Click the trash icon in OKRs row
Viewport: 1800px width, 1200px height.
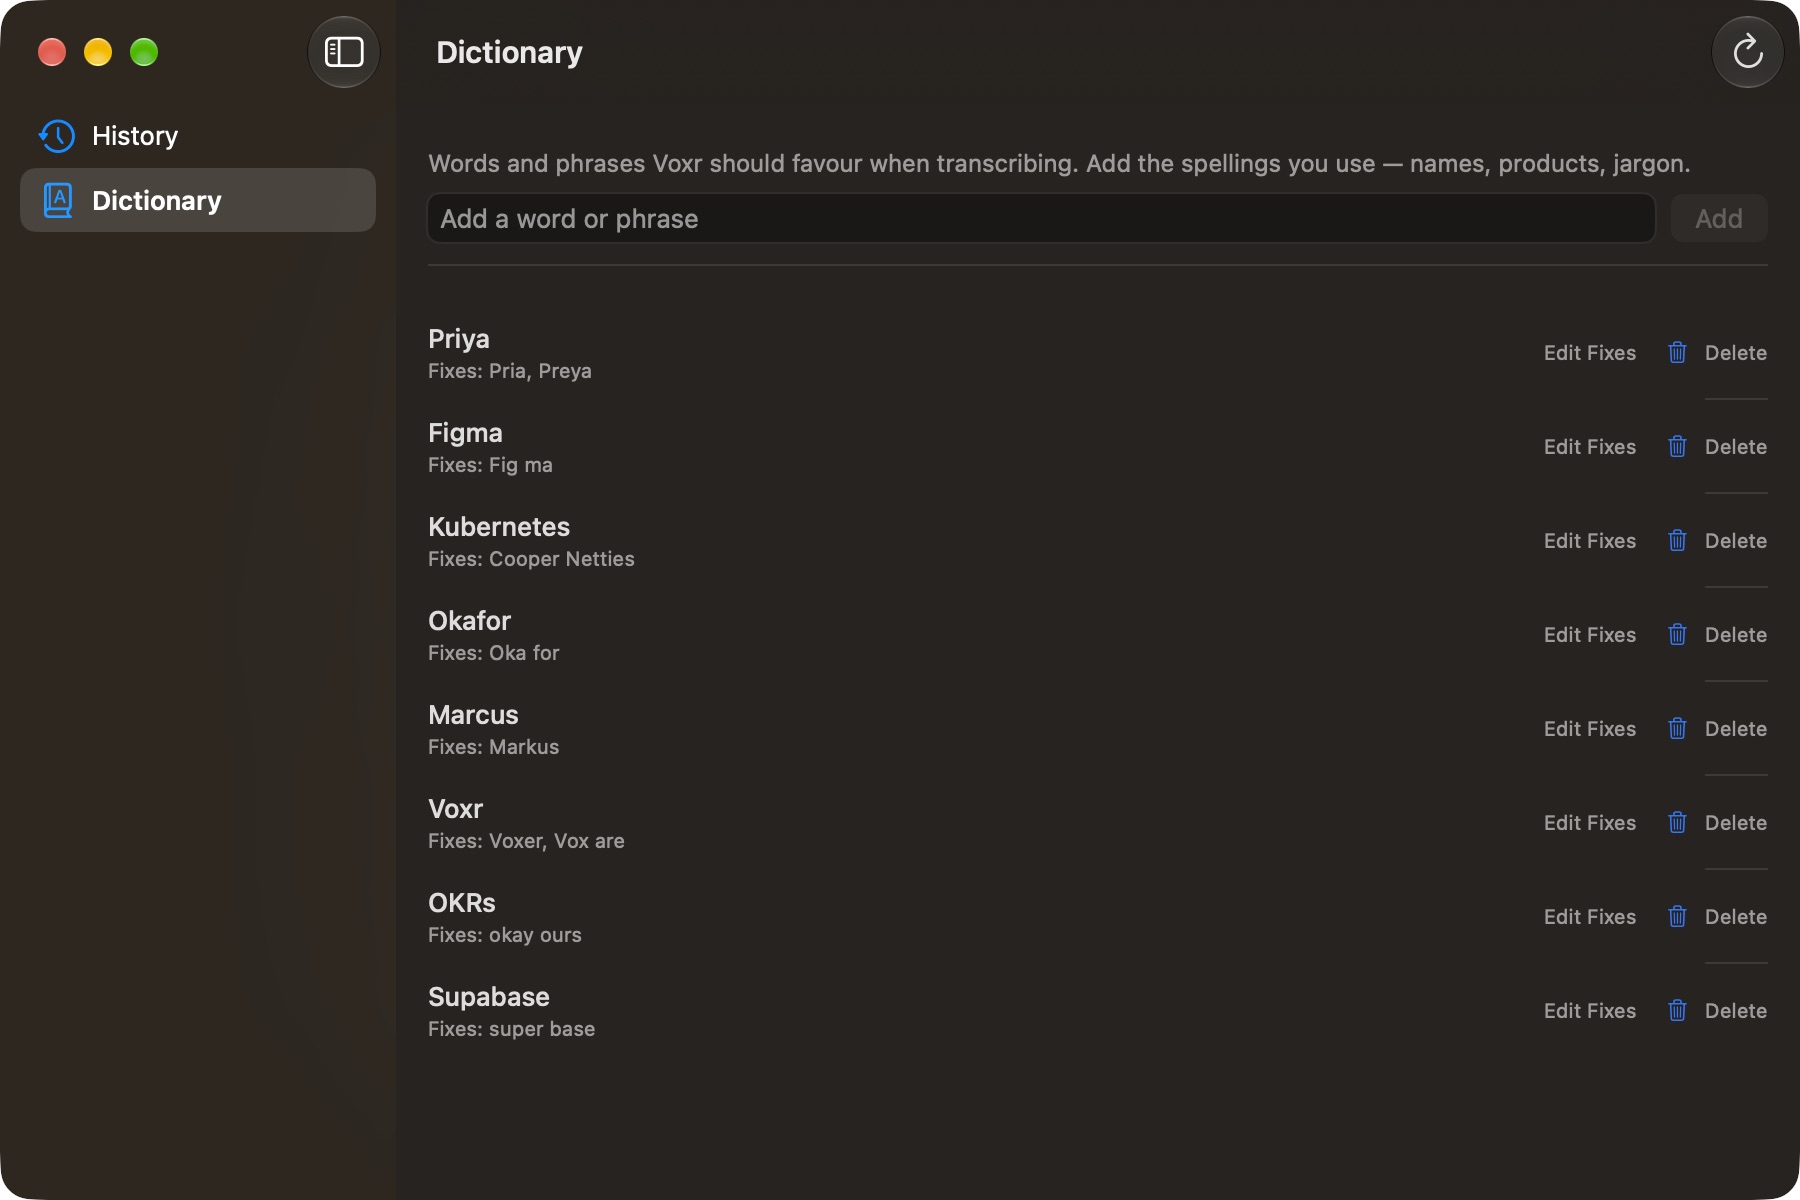click(x=1678, y=917)
